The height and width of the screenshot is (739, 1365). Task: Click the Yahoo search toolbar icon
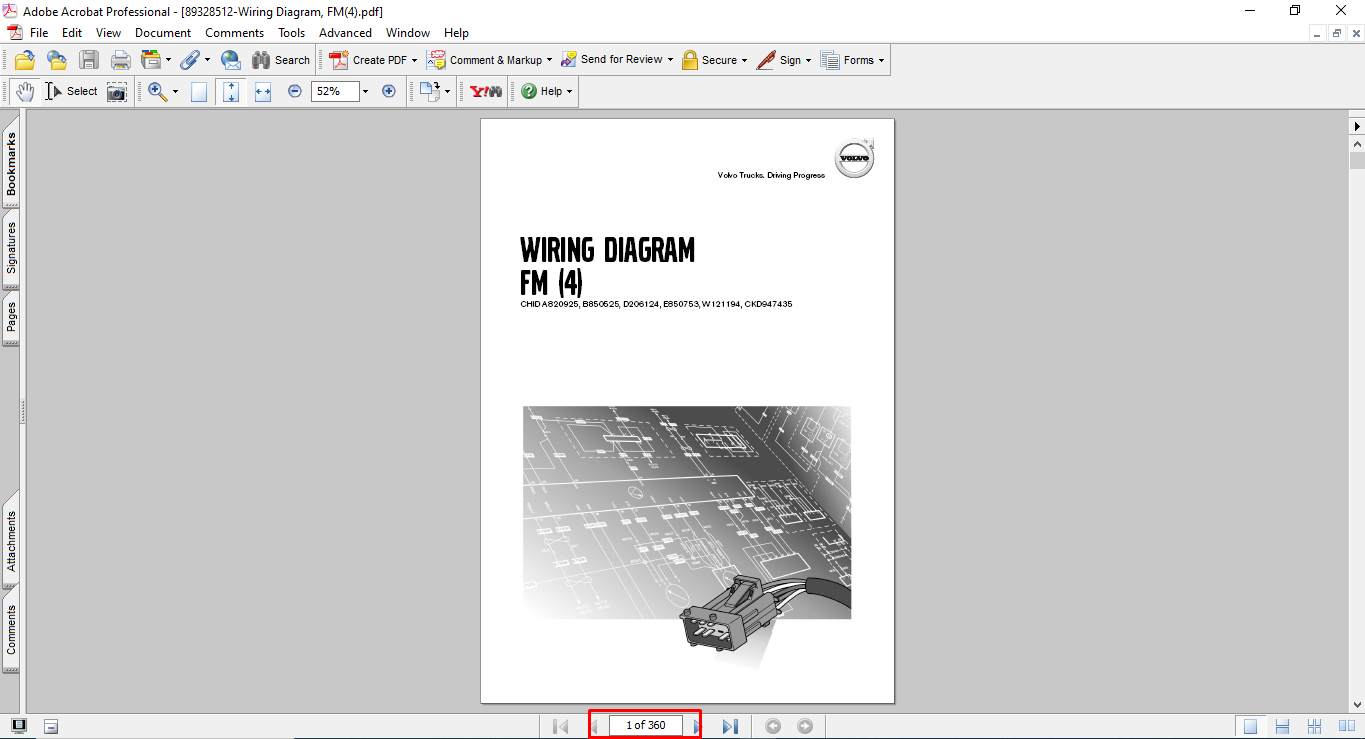click(x=486, y=91)
